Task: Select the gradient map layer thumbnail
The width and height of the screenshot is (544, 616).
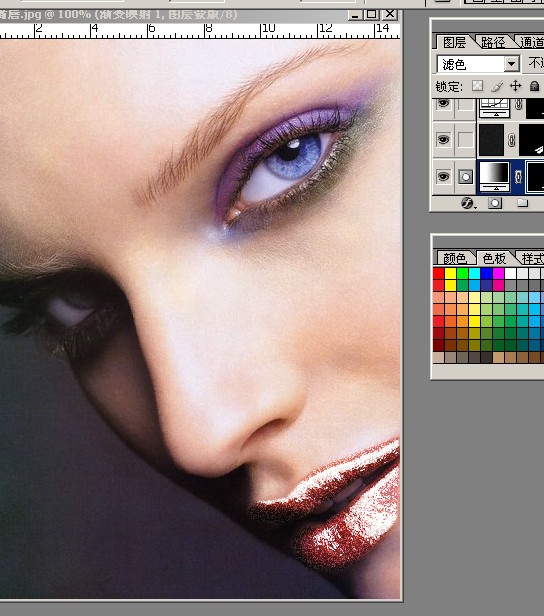Action: pyautogui.click(x=494, y=176)
